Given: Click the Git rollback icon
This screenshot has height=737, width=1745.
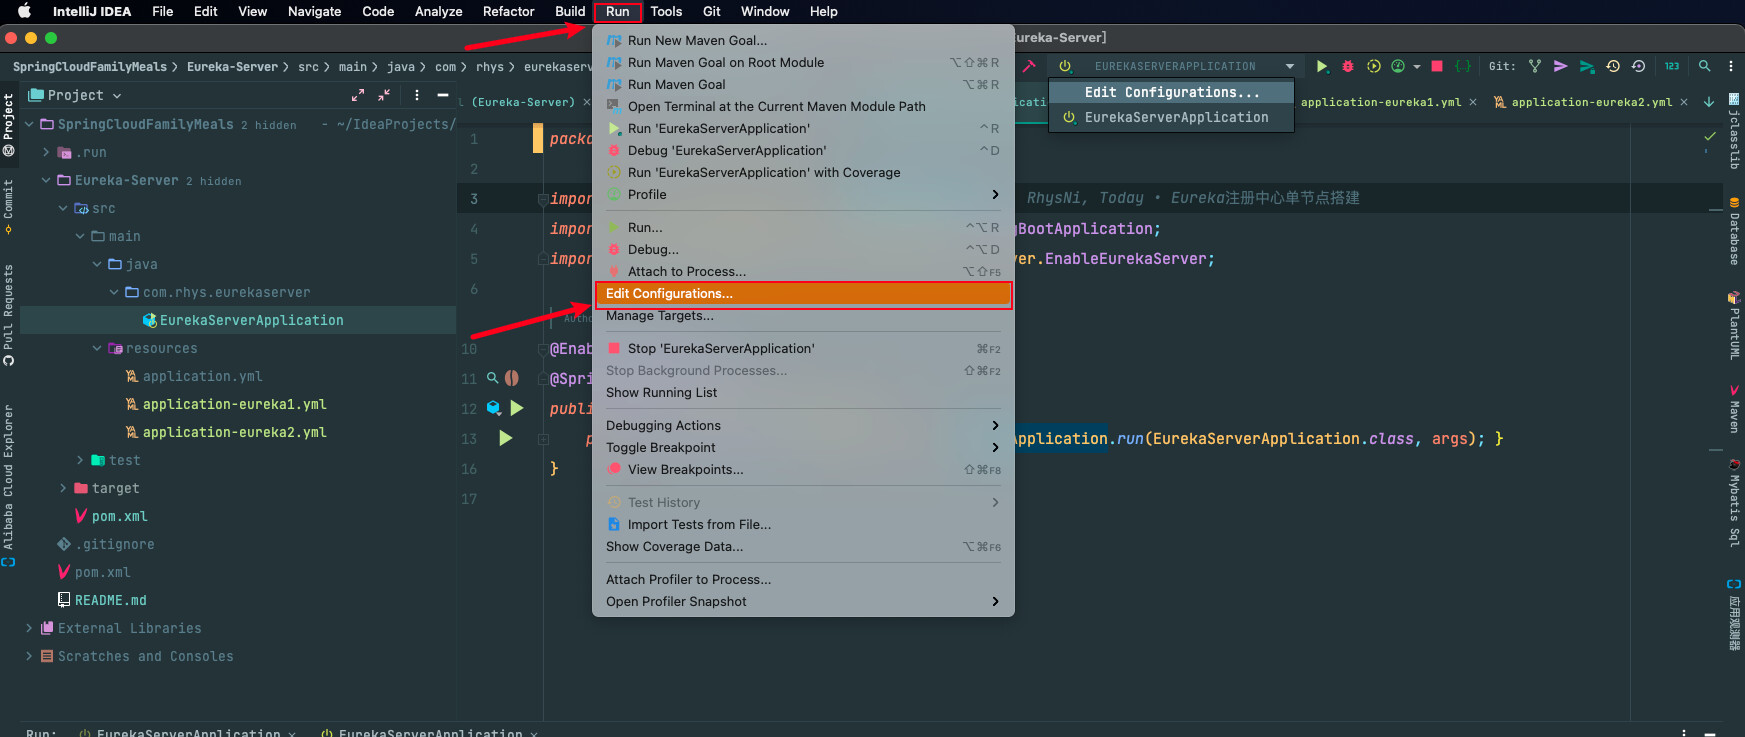Looking at the screenshot, I should click(1638, 66).
